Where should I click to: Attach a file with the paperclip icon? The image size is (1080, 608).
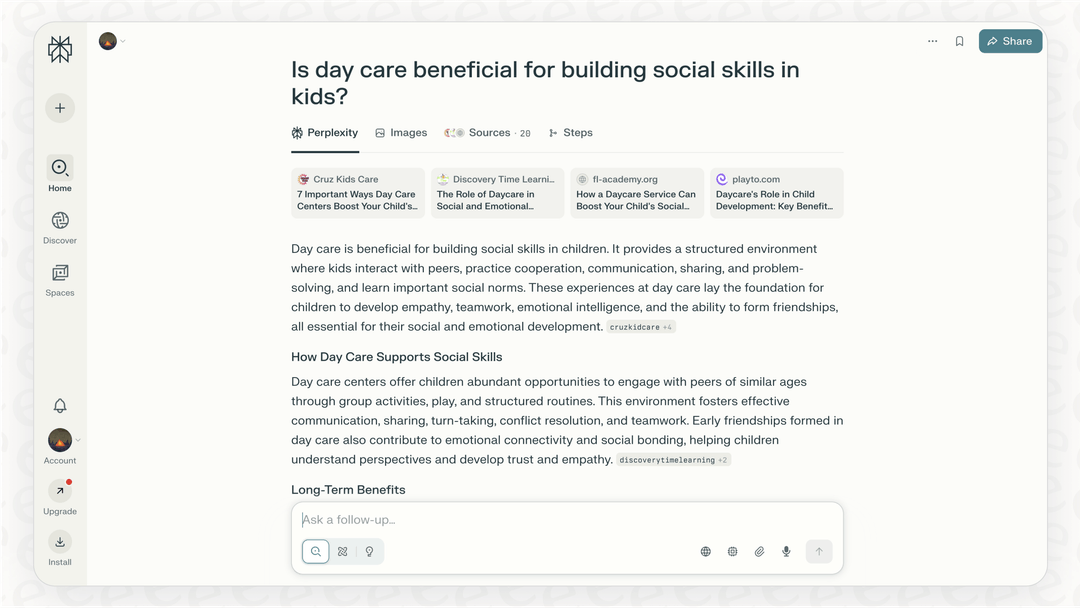(759, 551)
